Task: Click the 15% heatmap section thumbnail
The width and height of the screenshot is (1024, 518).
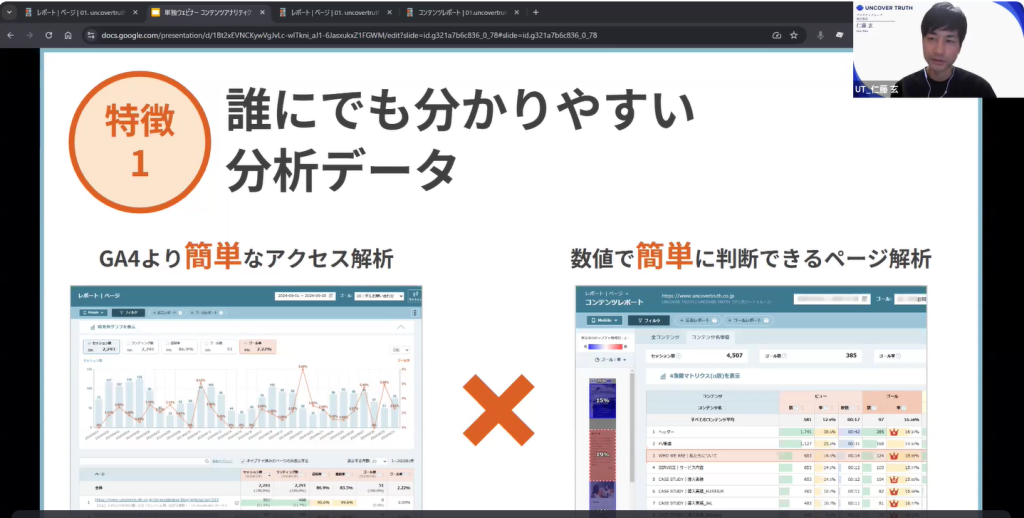Action: click(603, 400)
